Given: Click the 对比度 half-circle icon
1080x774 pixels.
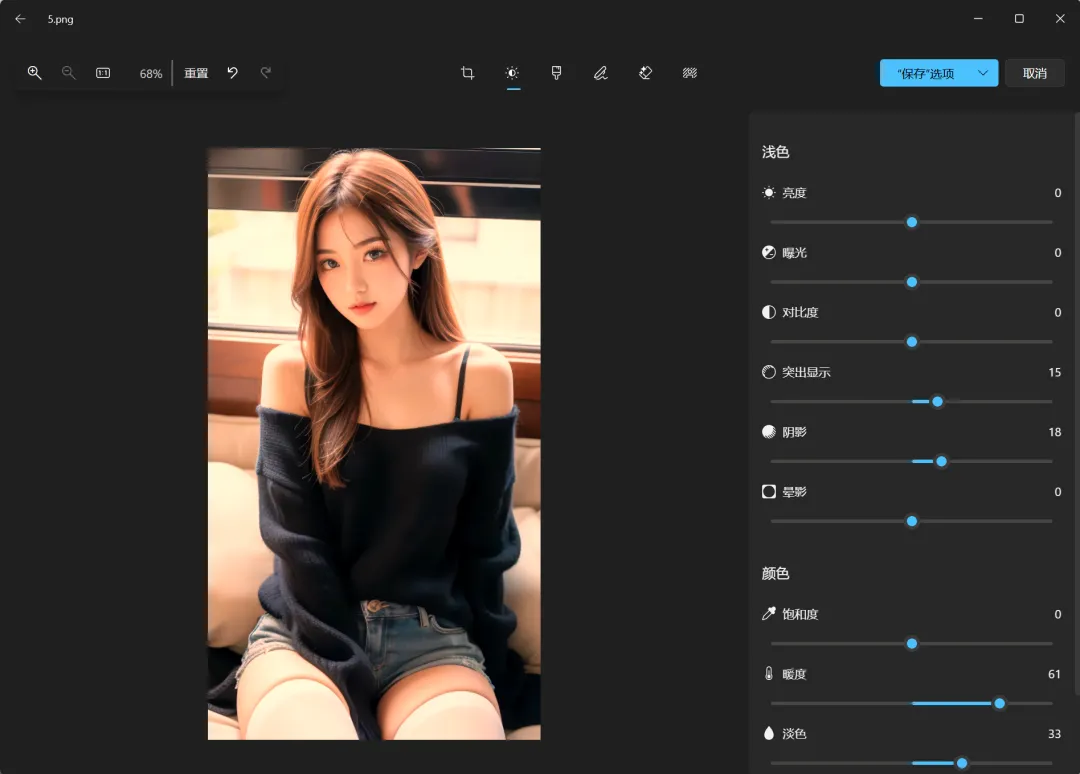Looking at the screenshot, I should [769, 312].
